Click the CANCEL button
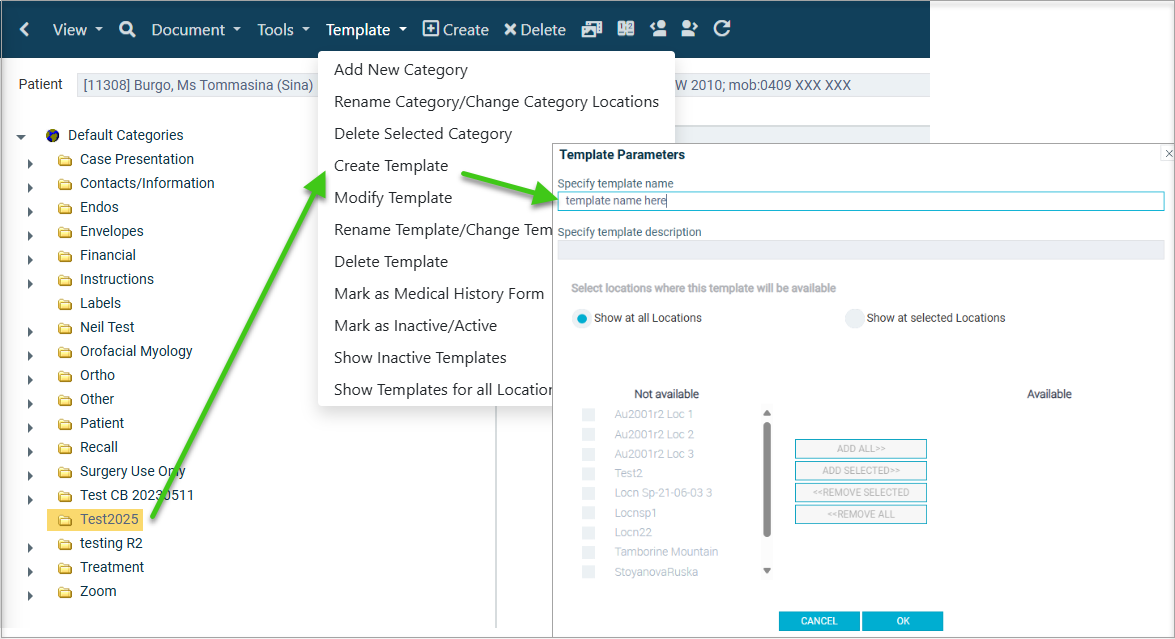1175x639 pixels. point(819,621)
